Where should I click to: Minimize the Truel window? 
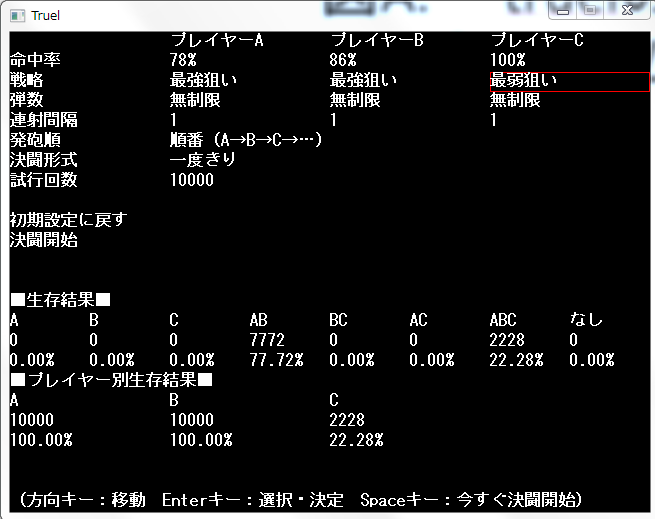563,10
